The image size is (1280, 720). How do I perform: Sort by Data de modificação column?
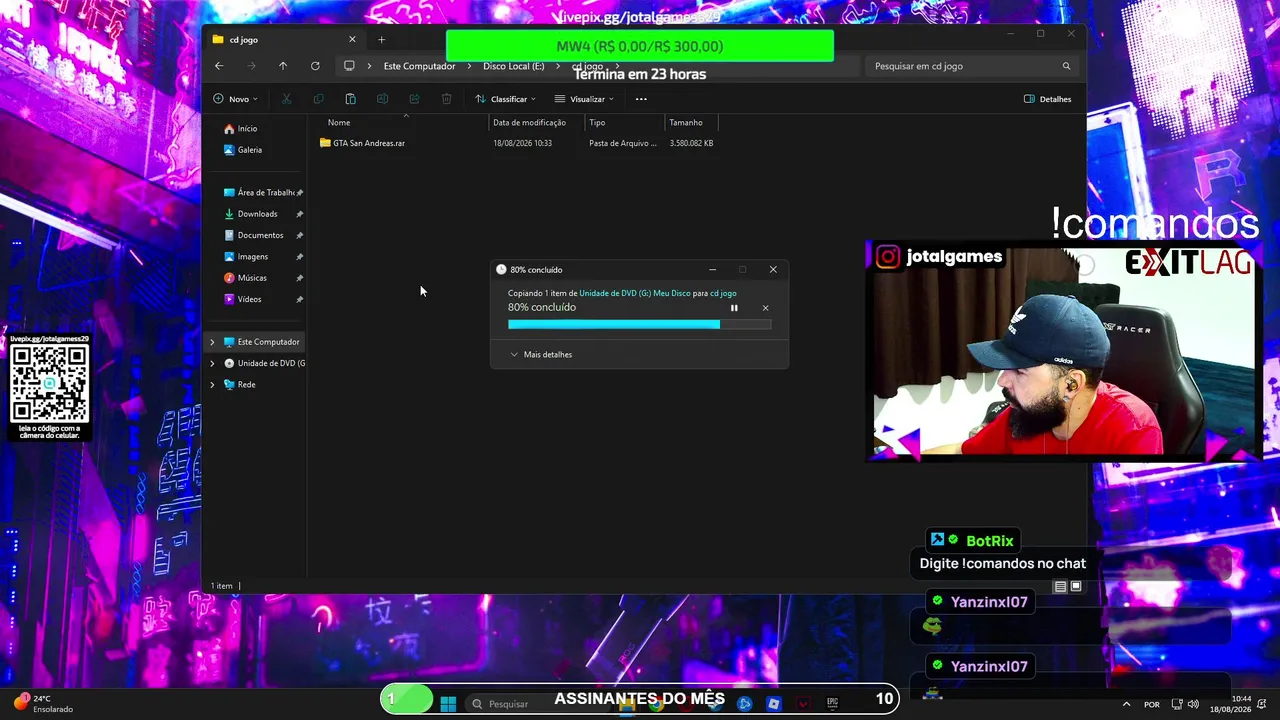pos(529,123)
